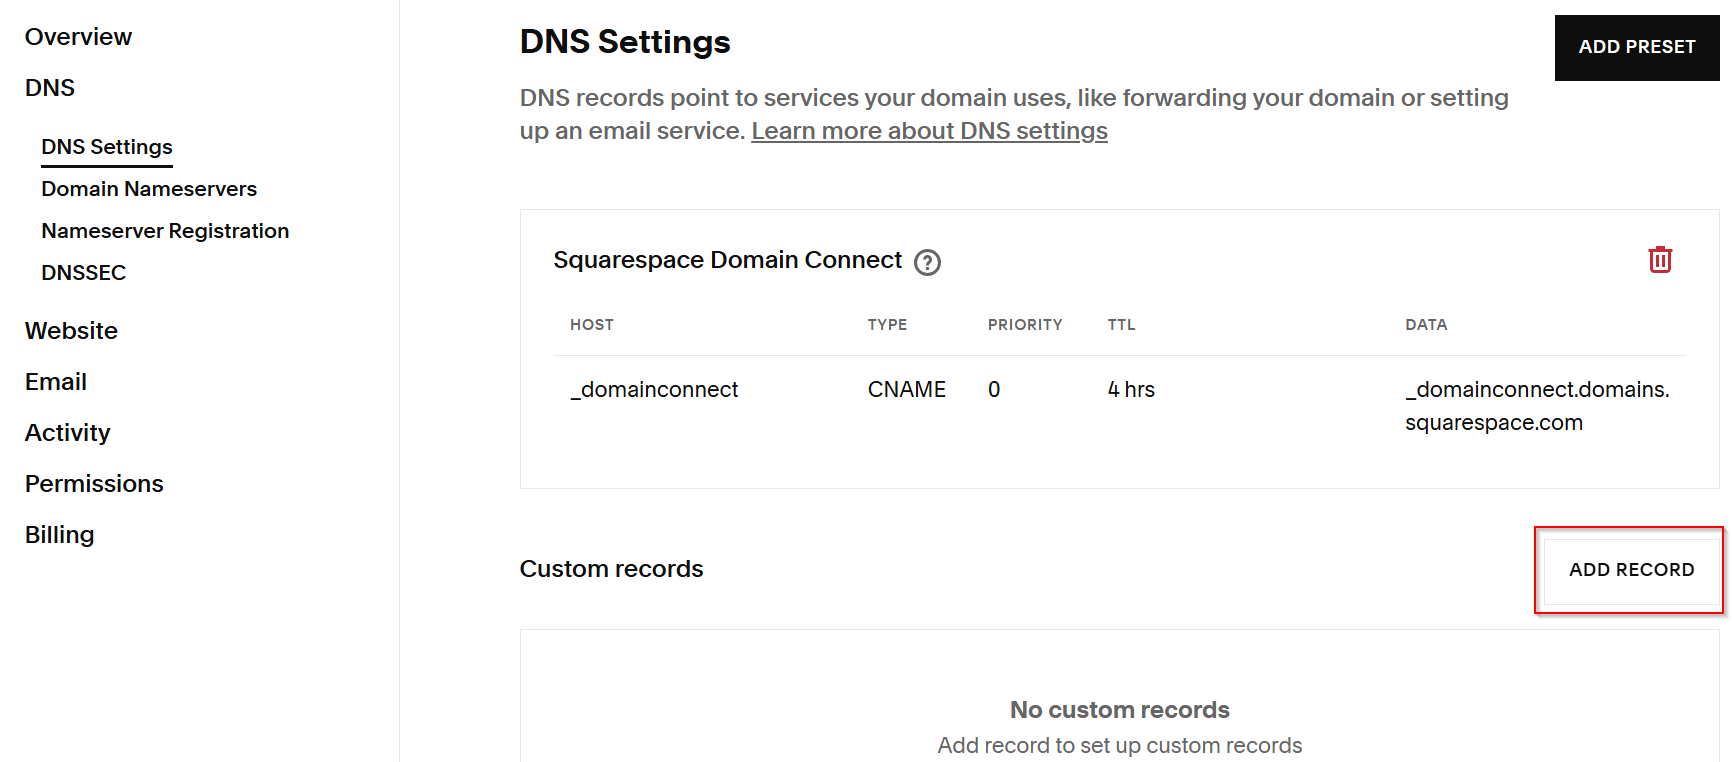Click ADD RECORD for custom records
The image size is (1732, 762).
pos(1630,570)
